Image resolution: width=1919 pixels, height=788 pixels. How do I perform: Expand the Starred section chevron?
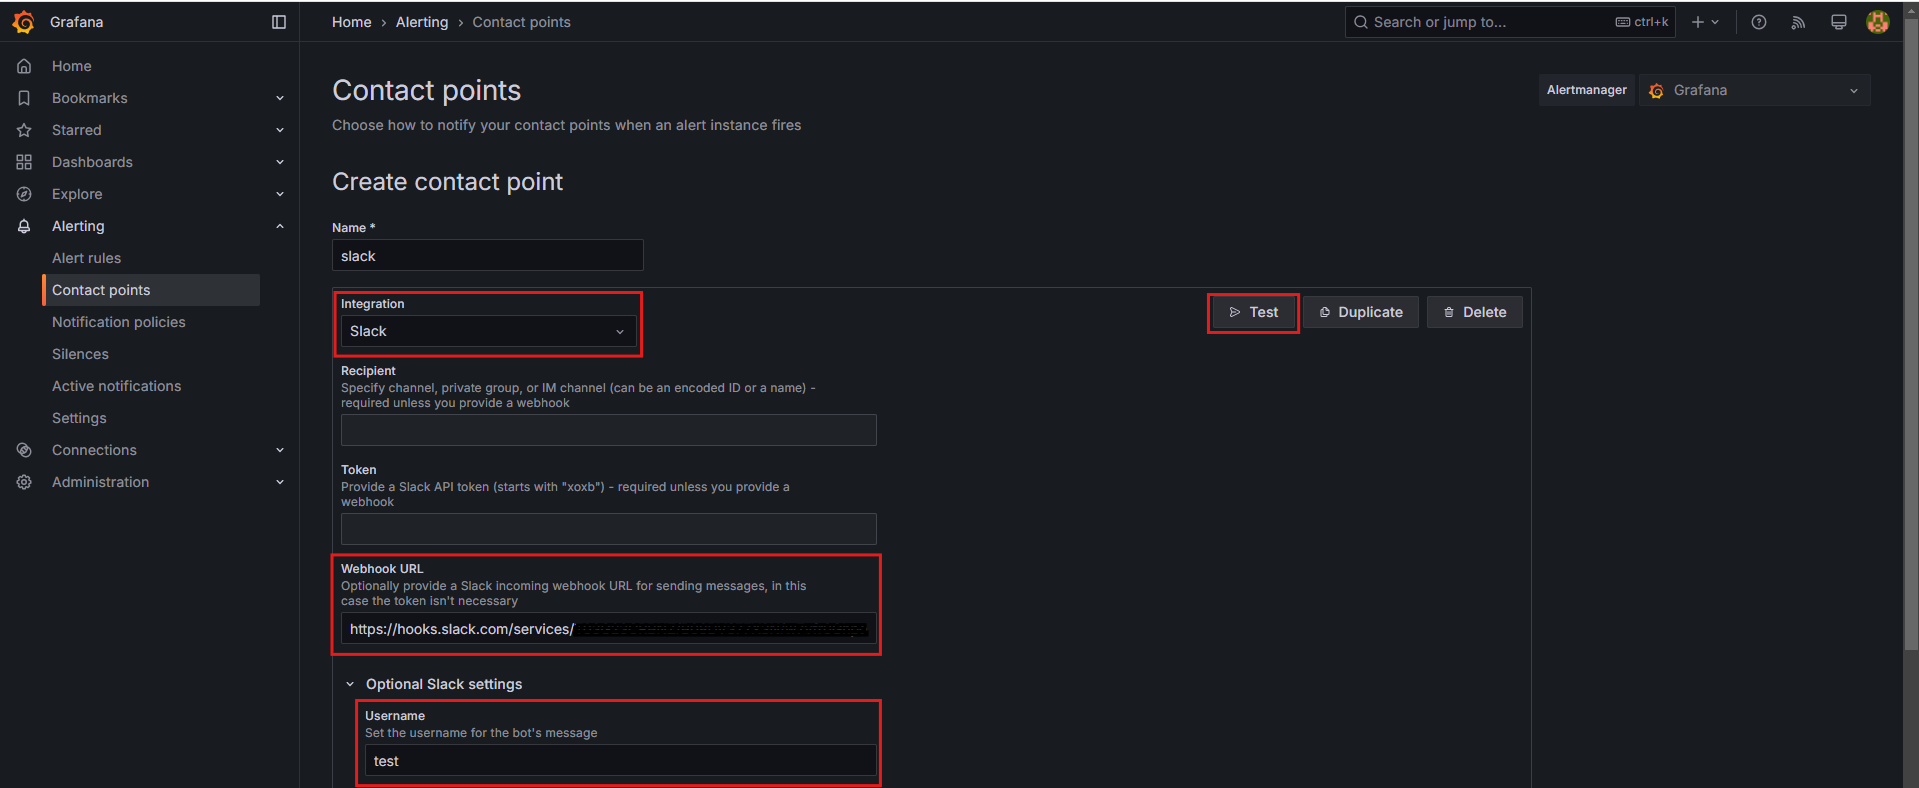[x=280, y=130]
